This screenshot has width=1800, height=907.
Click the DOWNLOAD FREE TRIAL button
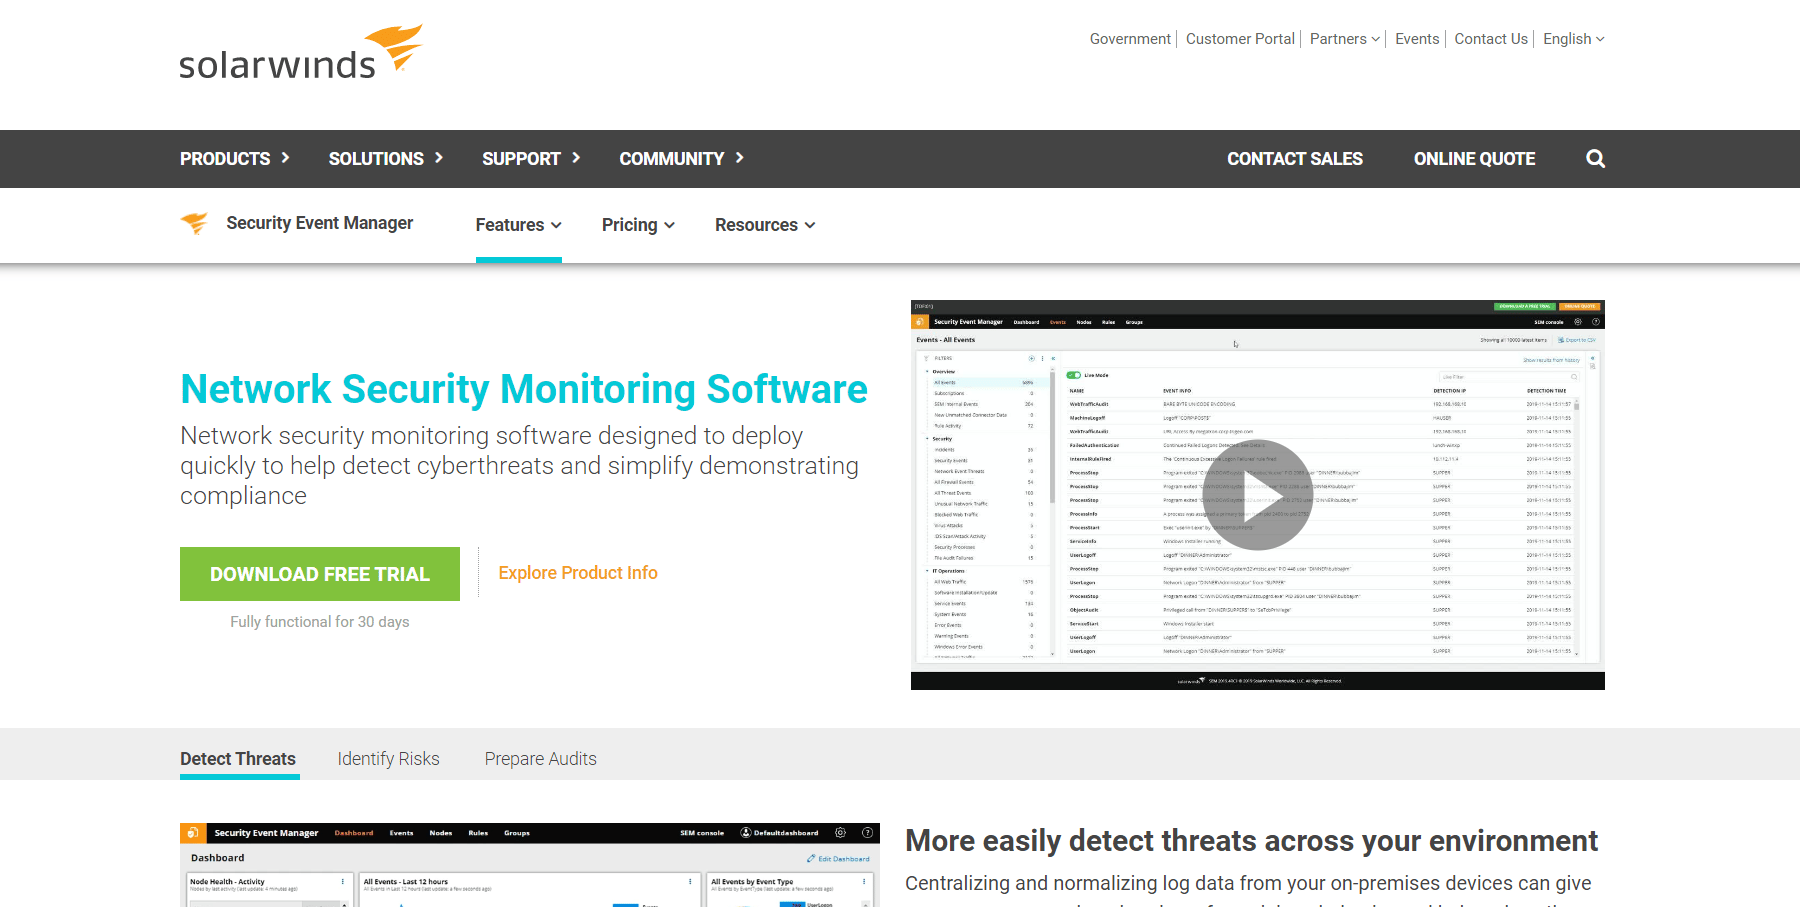320,574
